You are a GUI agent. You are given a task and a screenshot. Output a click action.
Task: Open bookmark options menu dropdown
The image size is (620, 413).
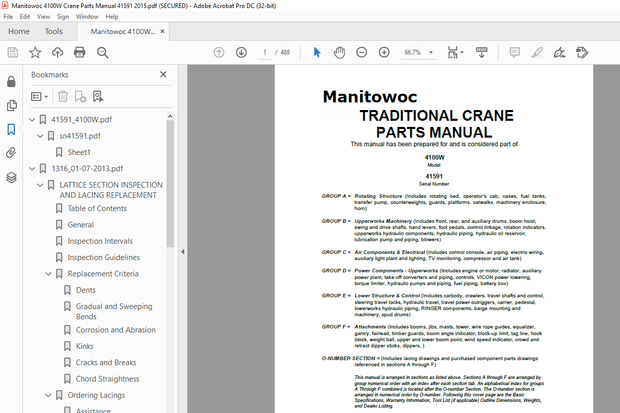40,96
